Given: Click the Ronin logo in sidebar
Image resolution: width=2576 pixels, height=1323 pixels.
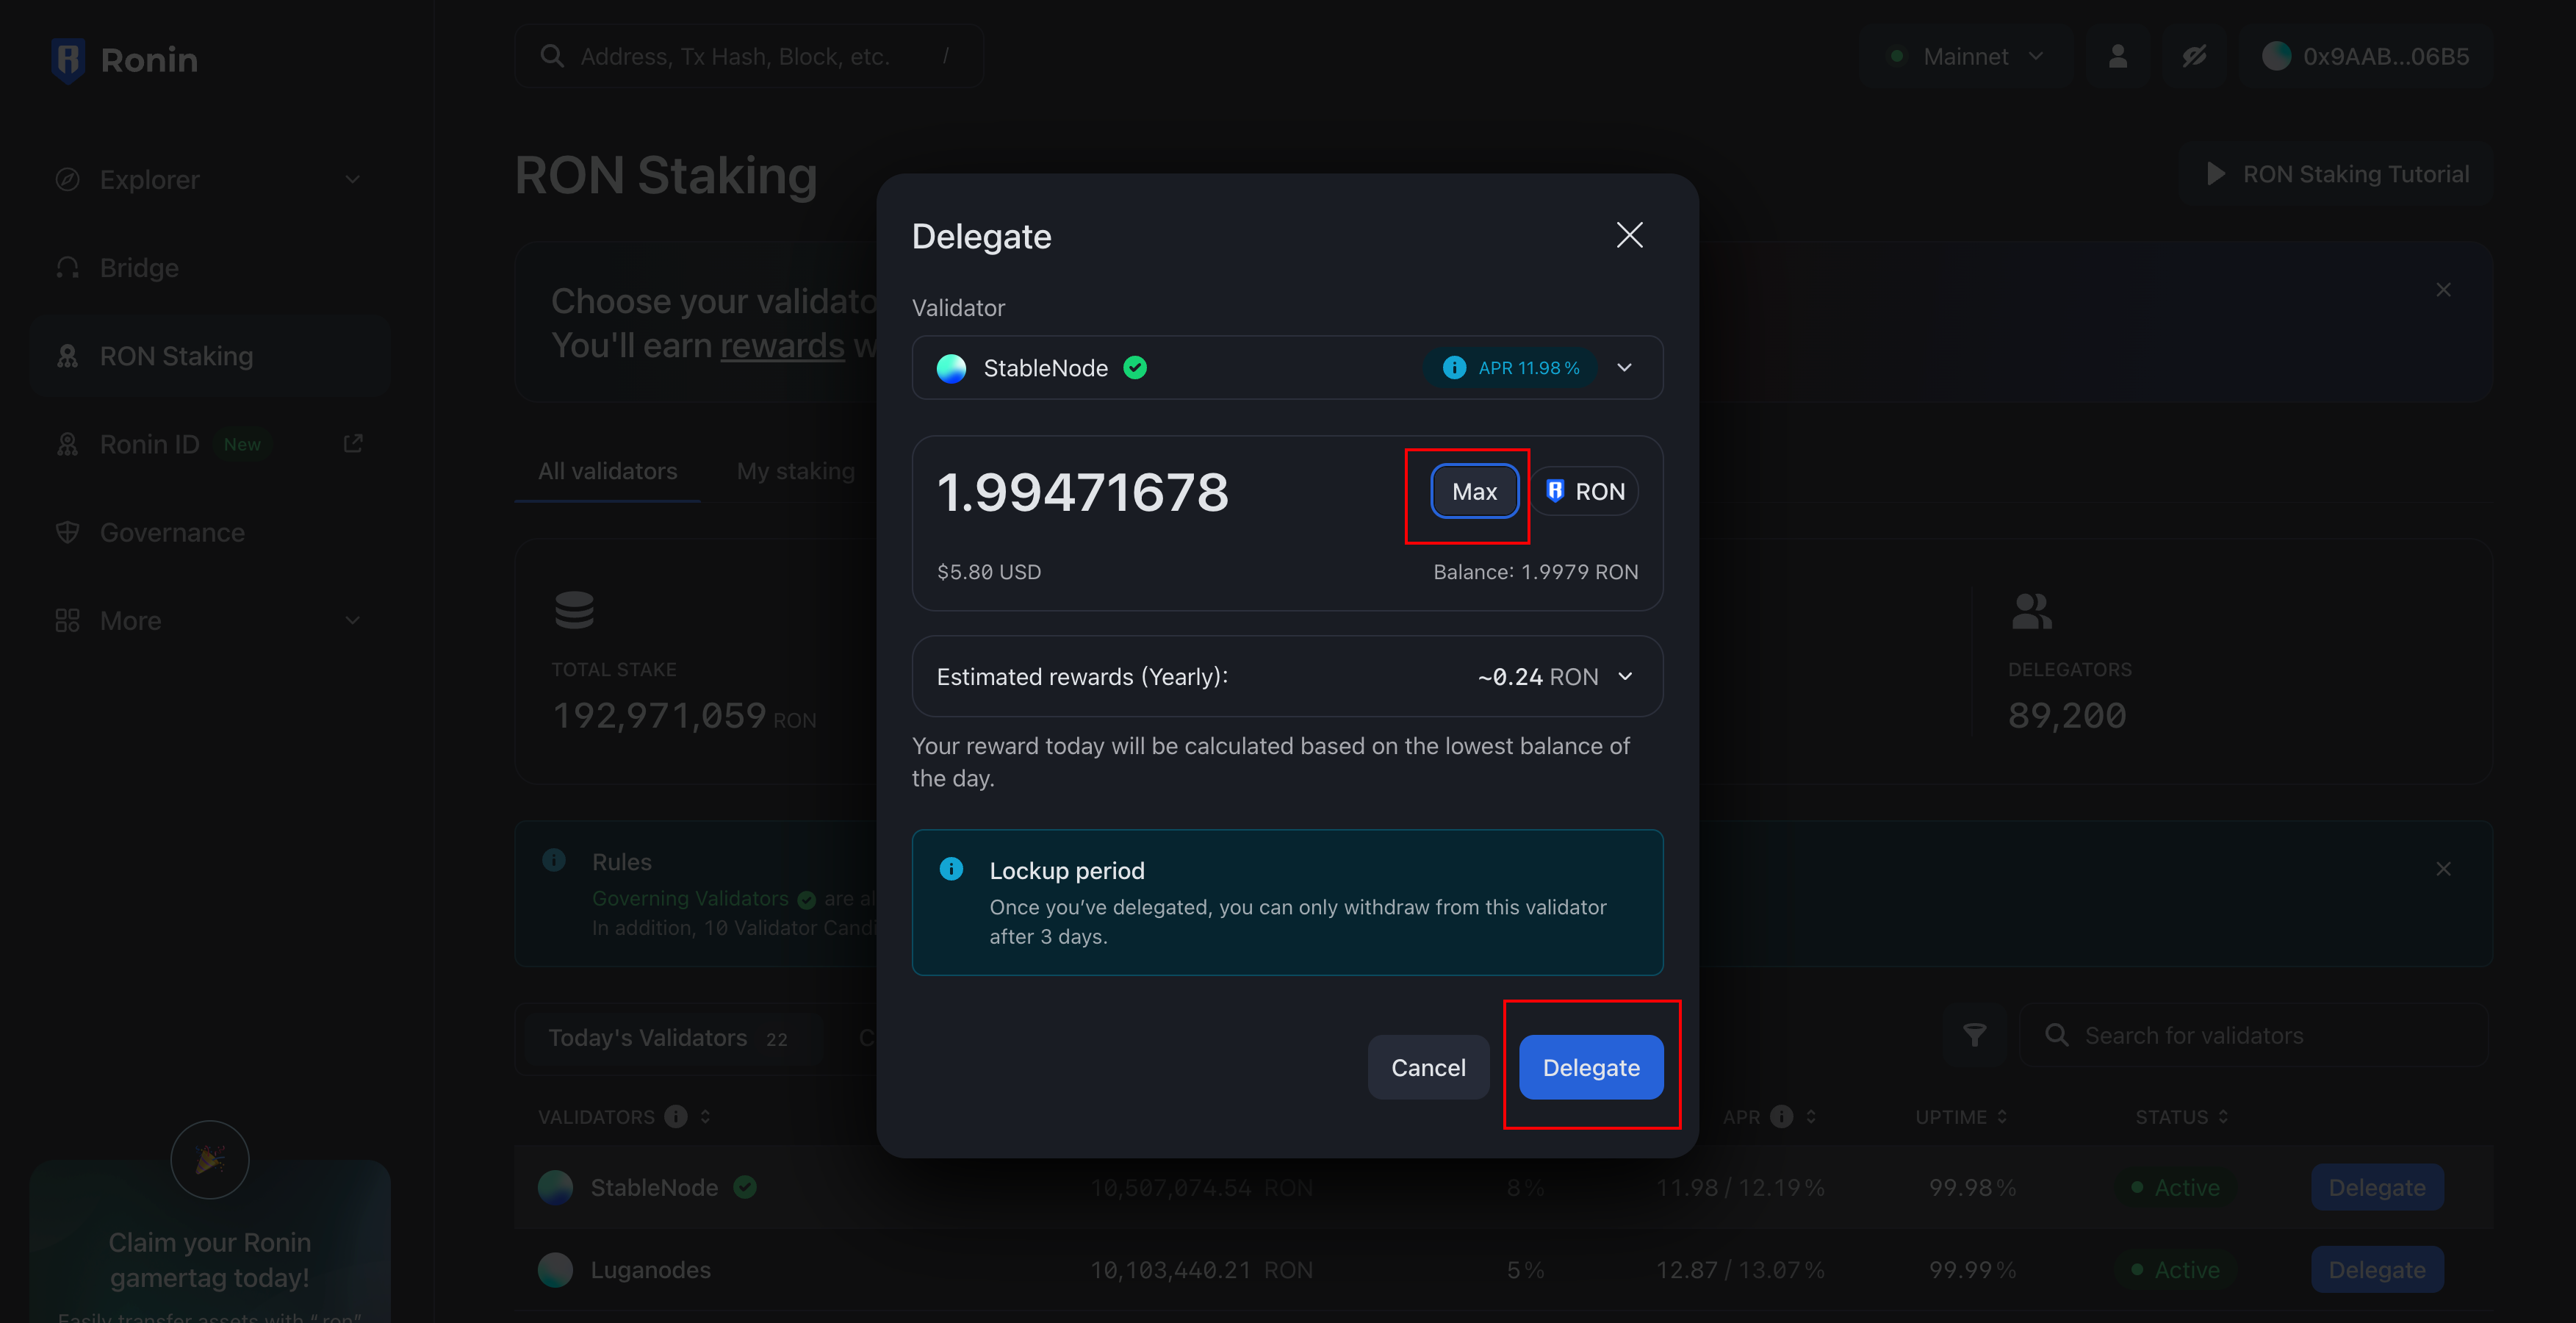Looking at the screenshot, I should pyautogui.click(x=124, y=60).
